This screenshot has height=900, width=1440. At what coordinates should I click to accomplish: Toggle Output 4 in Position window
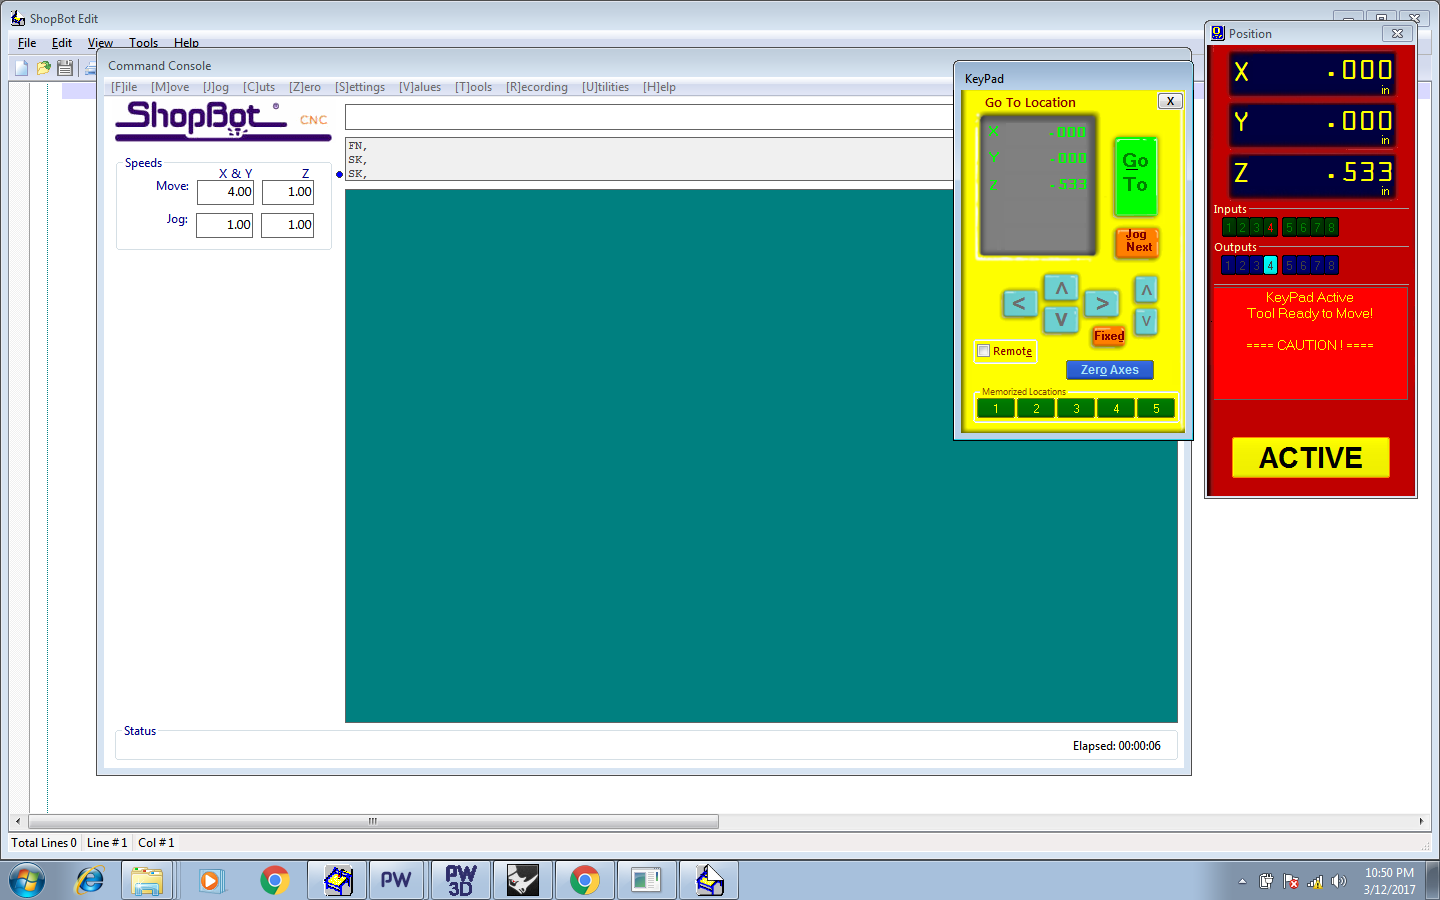1270,265
